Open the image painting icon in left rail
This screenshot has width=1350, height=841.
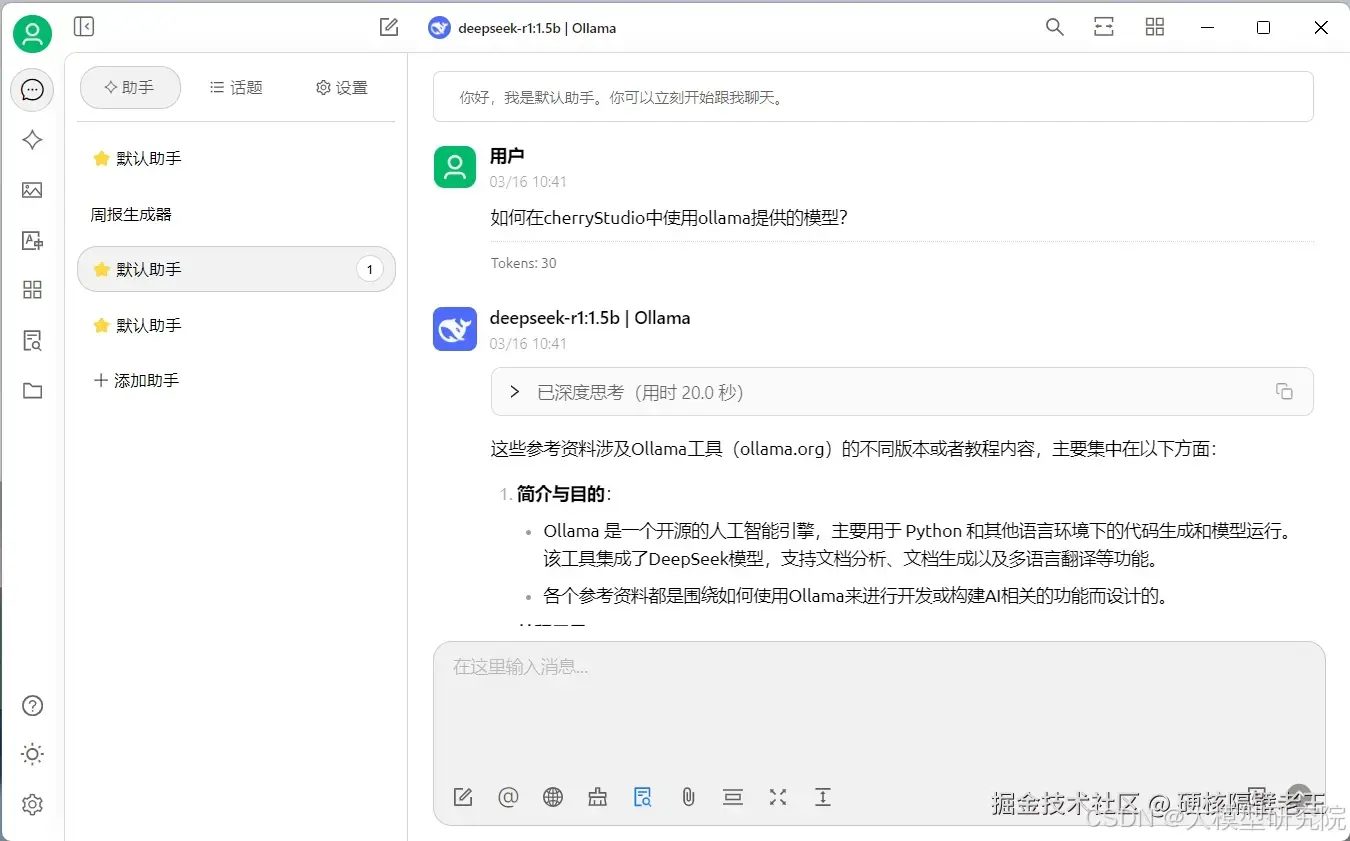[32, 190]
